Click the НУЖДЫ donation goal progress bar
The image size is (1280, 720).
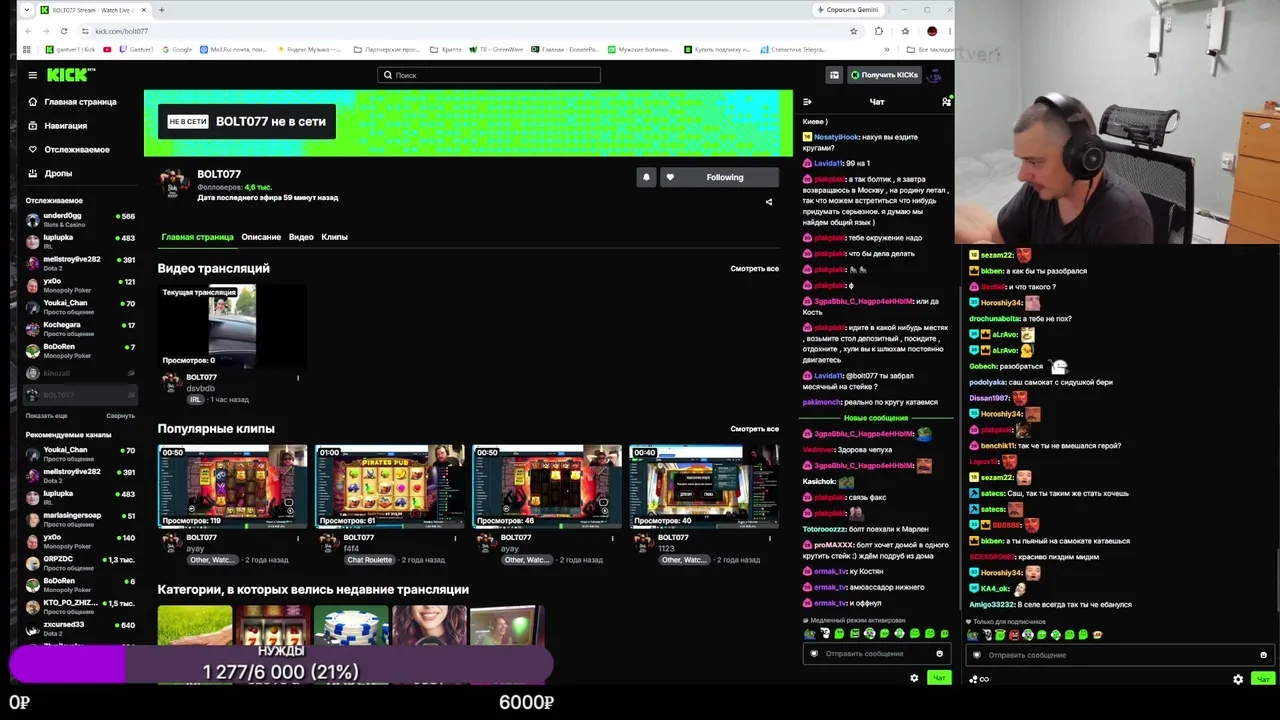pos(281,665)
